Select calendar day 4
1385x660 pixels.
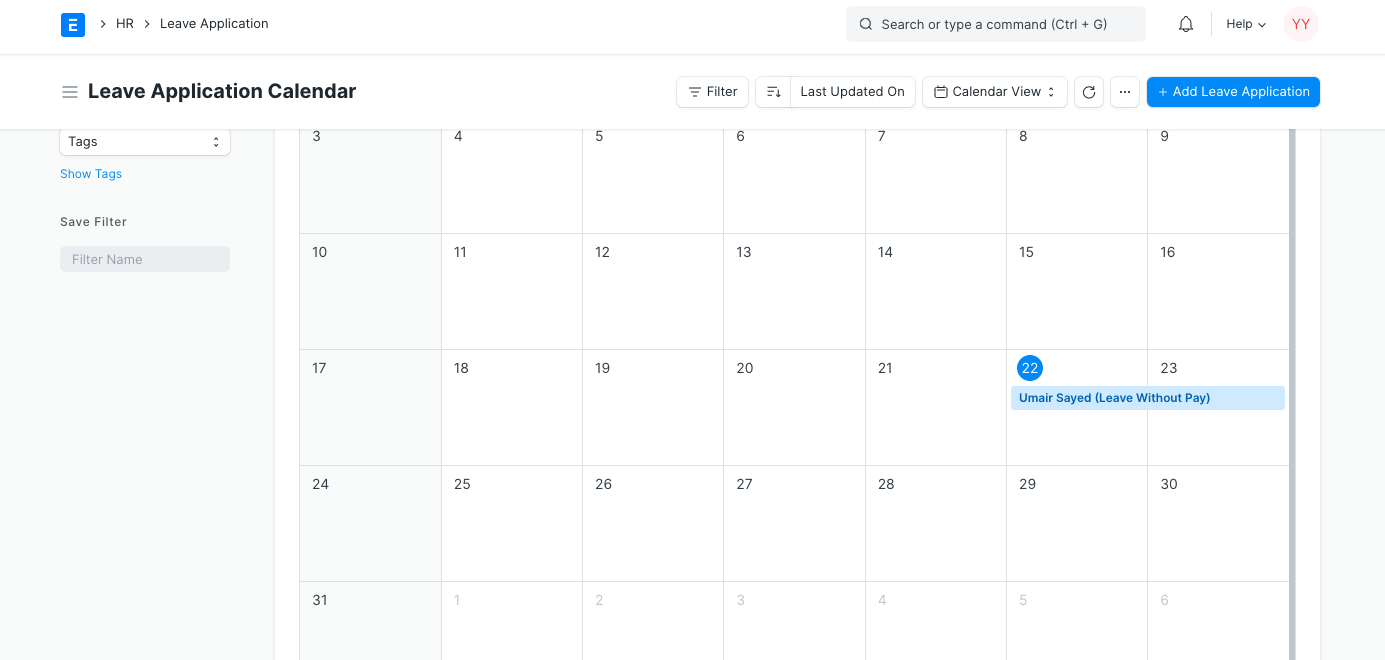pos(458,136)
